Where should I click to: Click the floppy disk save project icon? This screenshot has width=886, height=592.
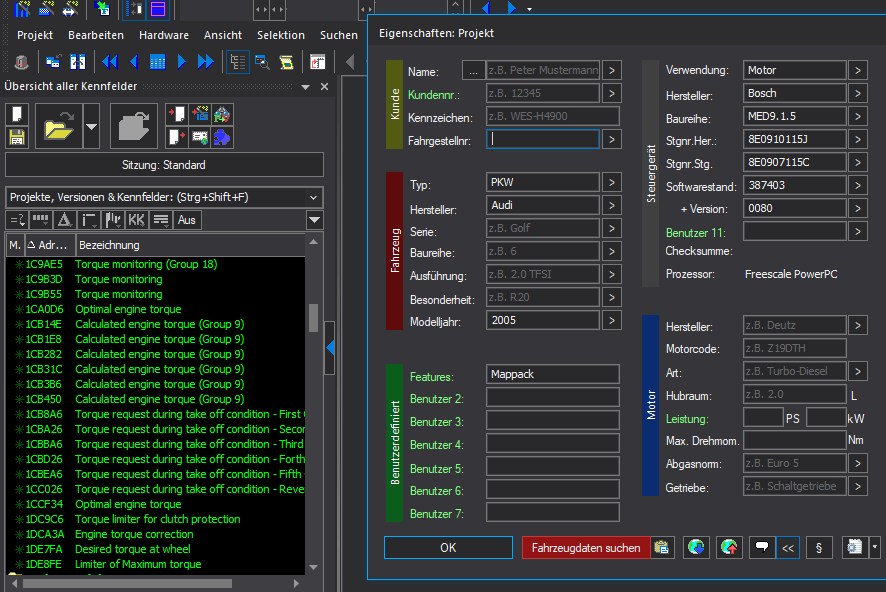(x=16, y=137)
